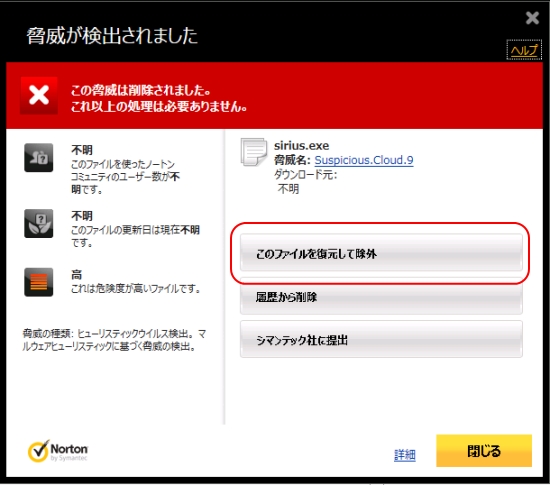Viewport: 550px width, 485px height.
Task: Click the red X threat-removed status icon
Action: pyautogui.click(x=39, y=95)
